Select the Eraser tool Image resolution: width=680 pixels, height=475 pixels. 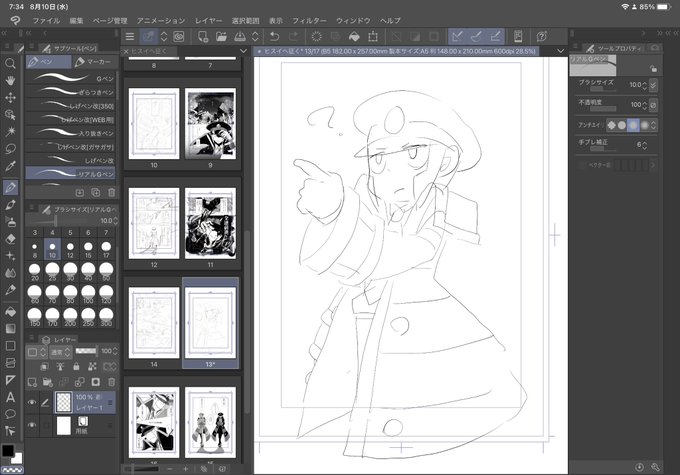pos(10,239)
